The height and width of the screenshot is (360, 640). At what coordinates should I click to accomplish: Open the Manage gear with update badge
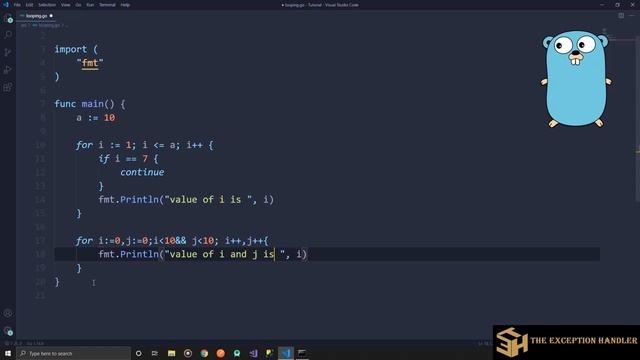[8, 331]
